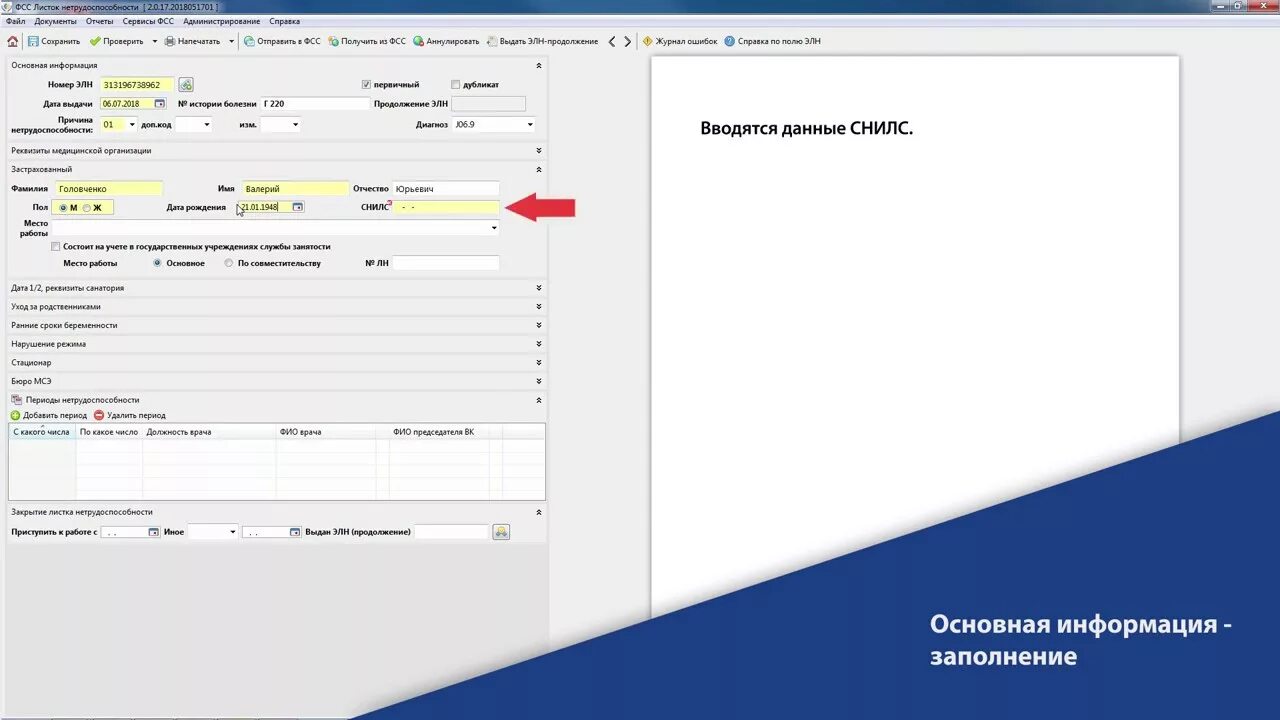Select the Основное work place radio button

point(158,264)
